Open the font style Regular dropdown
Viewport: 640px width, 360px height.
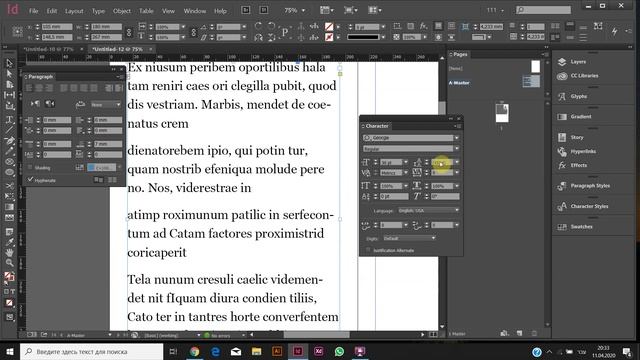point(457,149)
